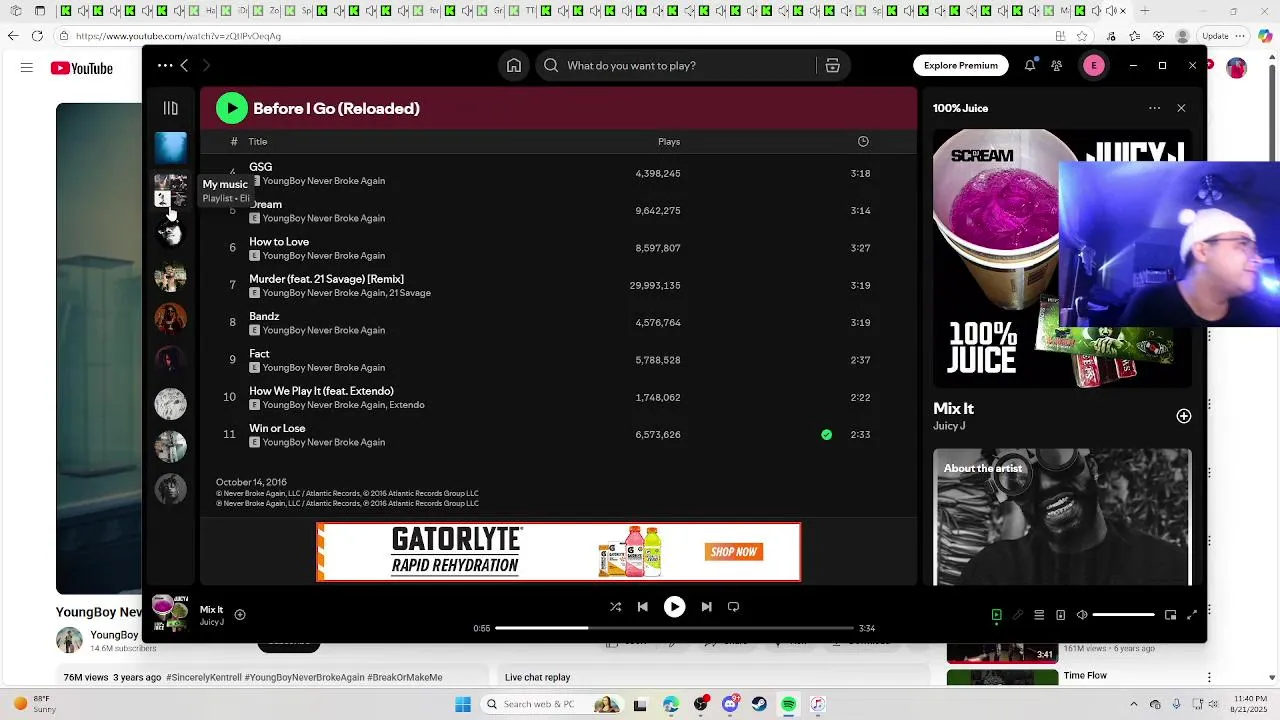
Task: Open the My music playlist thumbnail
Action: [x=170, y=190]
